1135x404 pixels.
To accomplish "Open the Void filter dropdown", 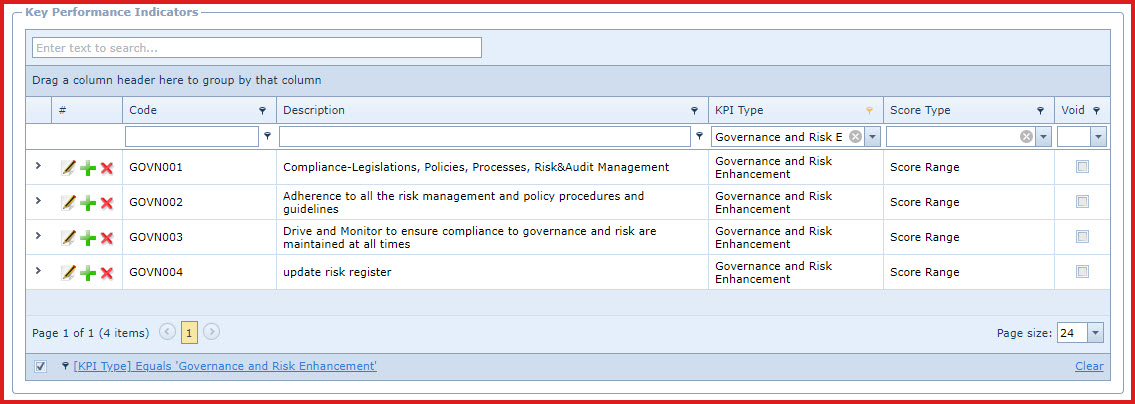I will coord(1099,137).
